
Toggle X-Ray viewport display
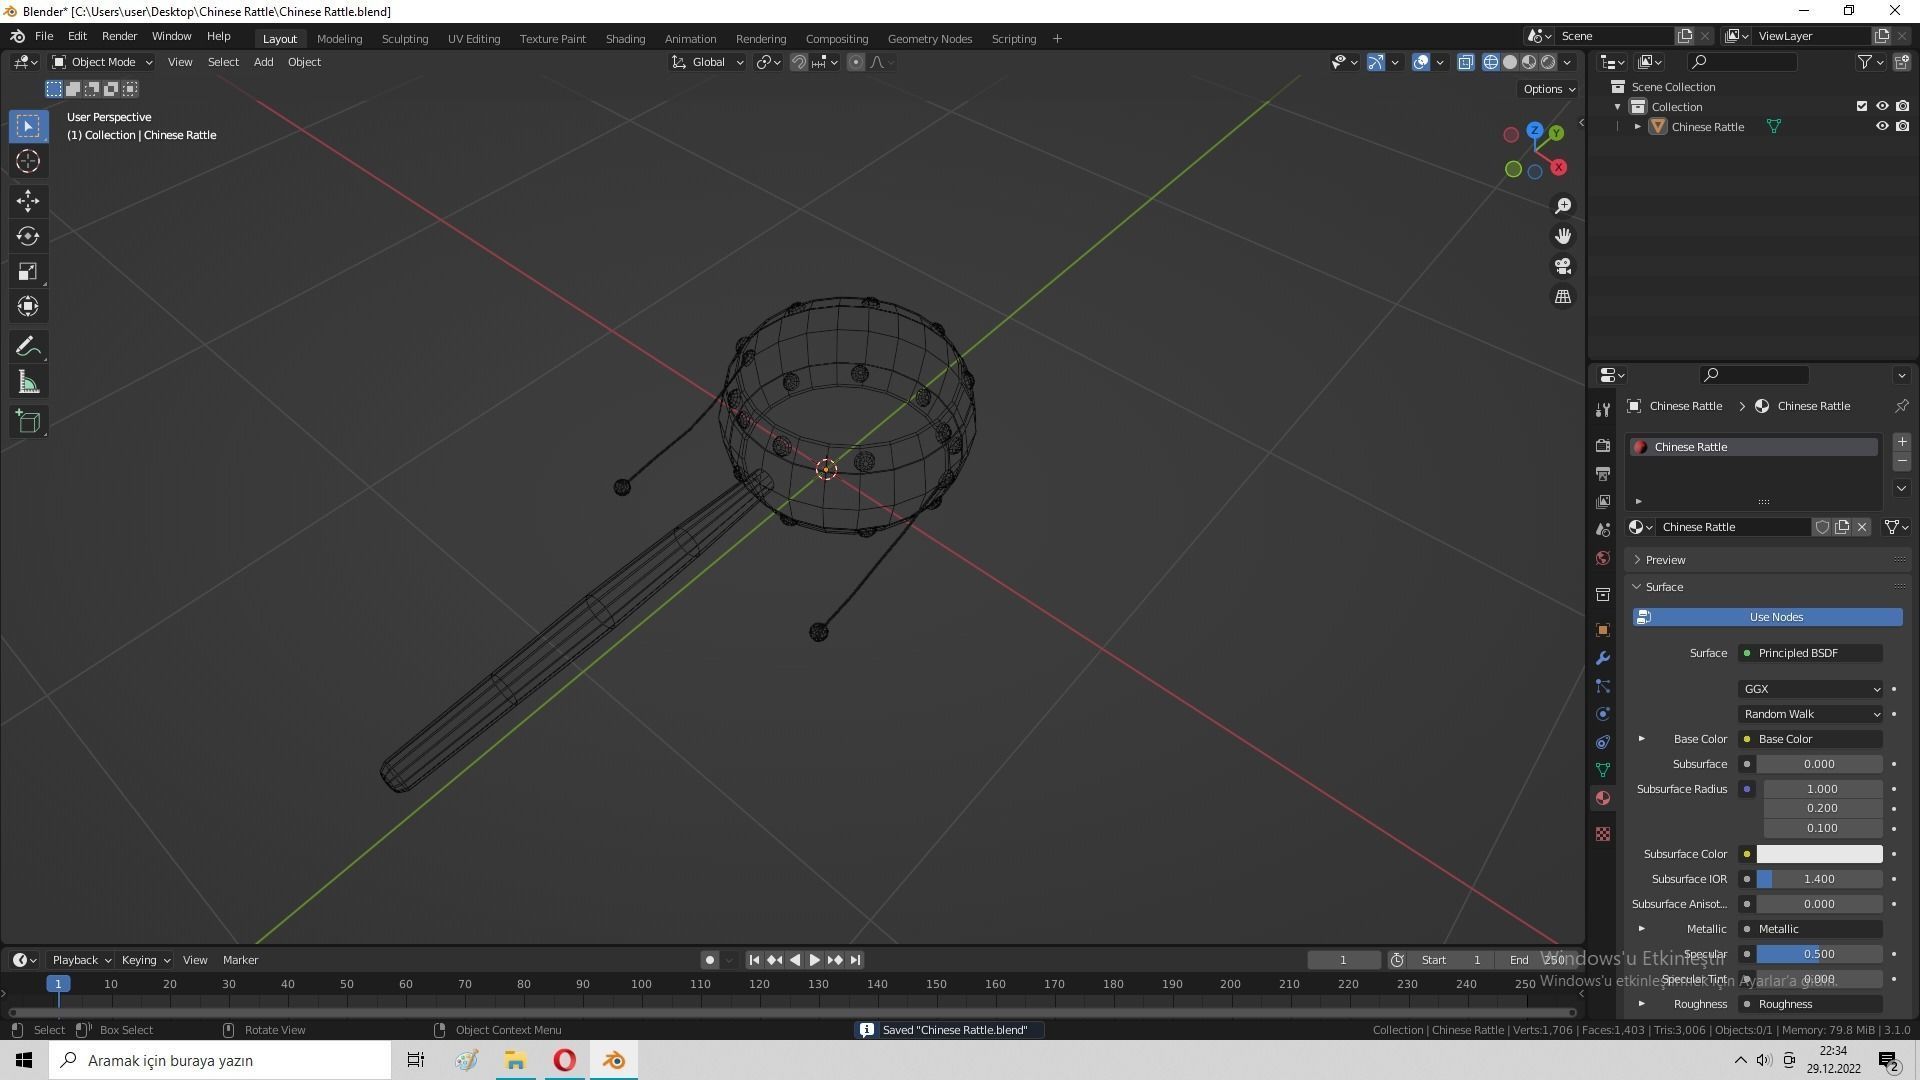pyautogui.click(x=1465, y=62)
